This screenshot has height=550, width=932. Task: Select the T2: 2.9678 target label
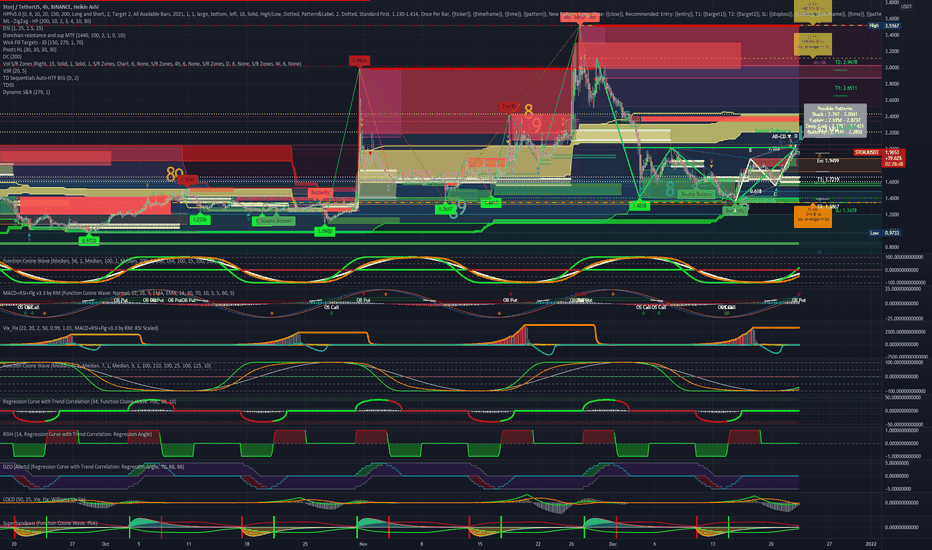point(846,62)
